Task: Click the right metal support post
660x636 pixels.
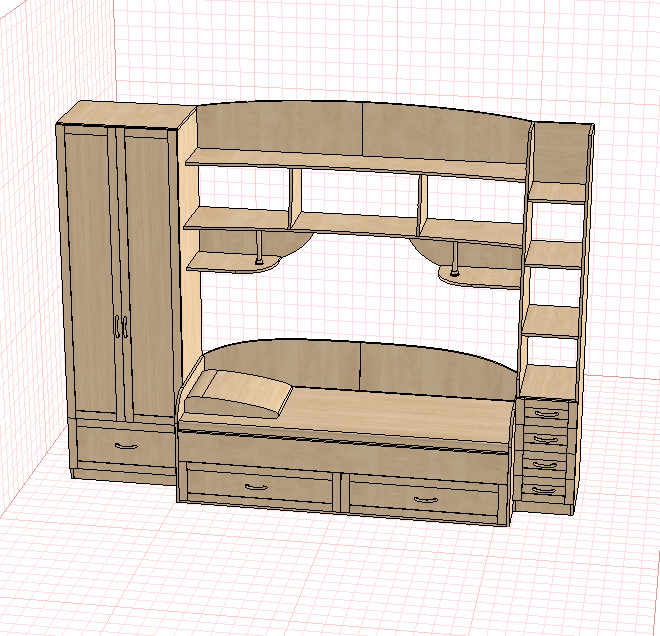Action: point(455,258)
